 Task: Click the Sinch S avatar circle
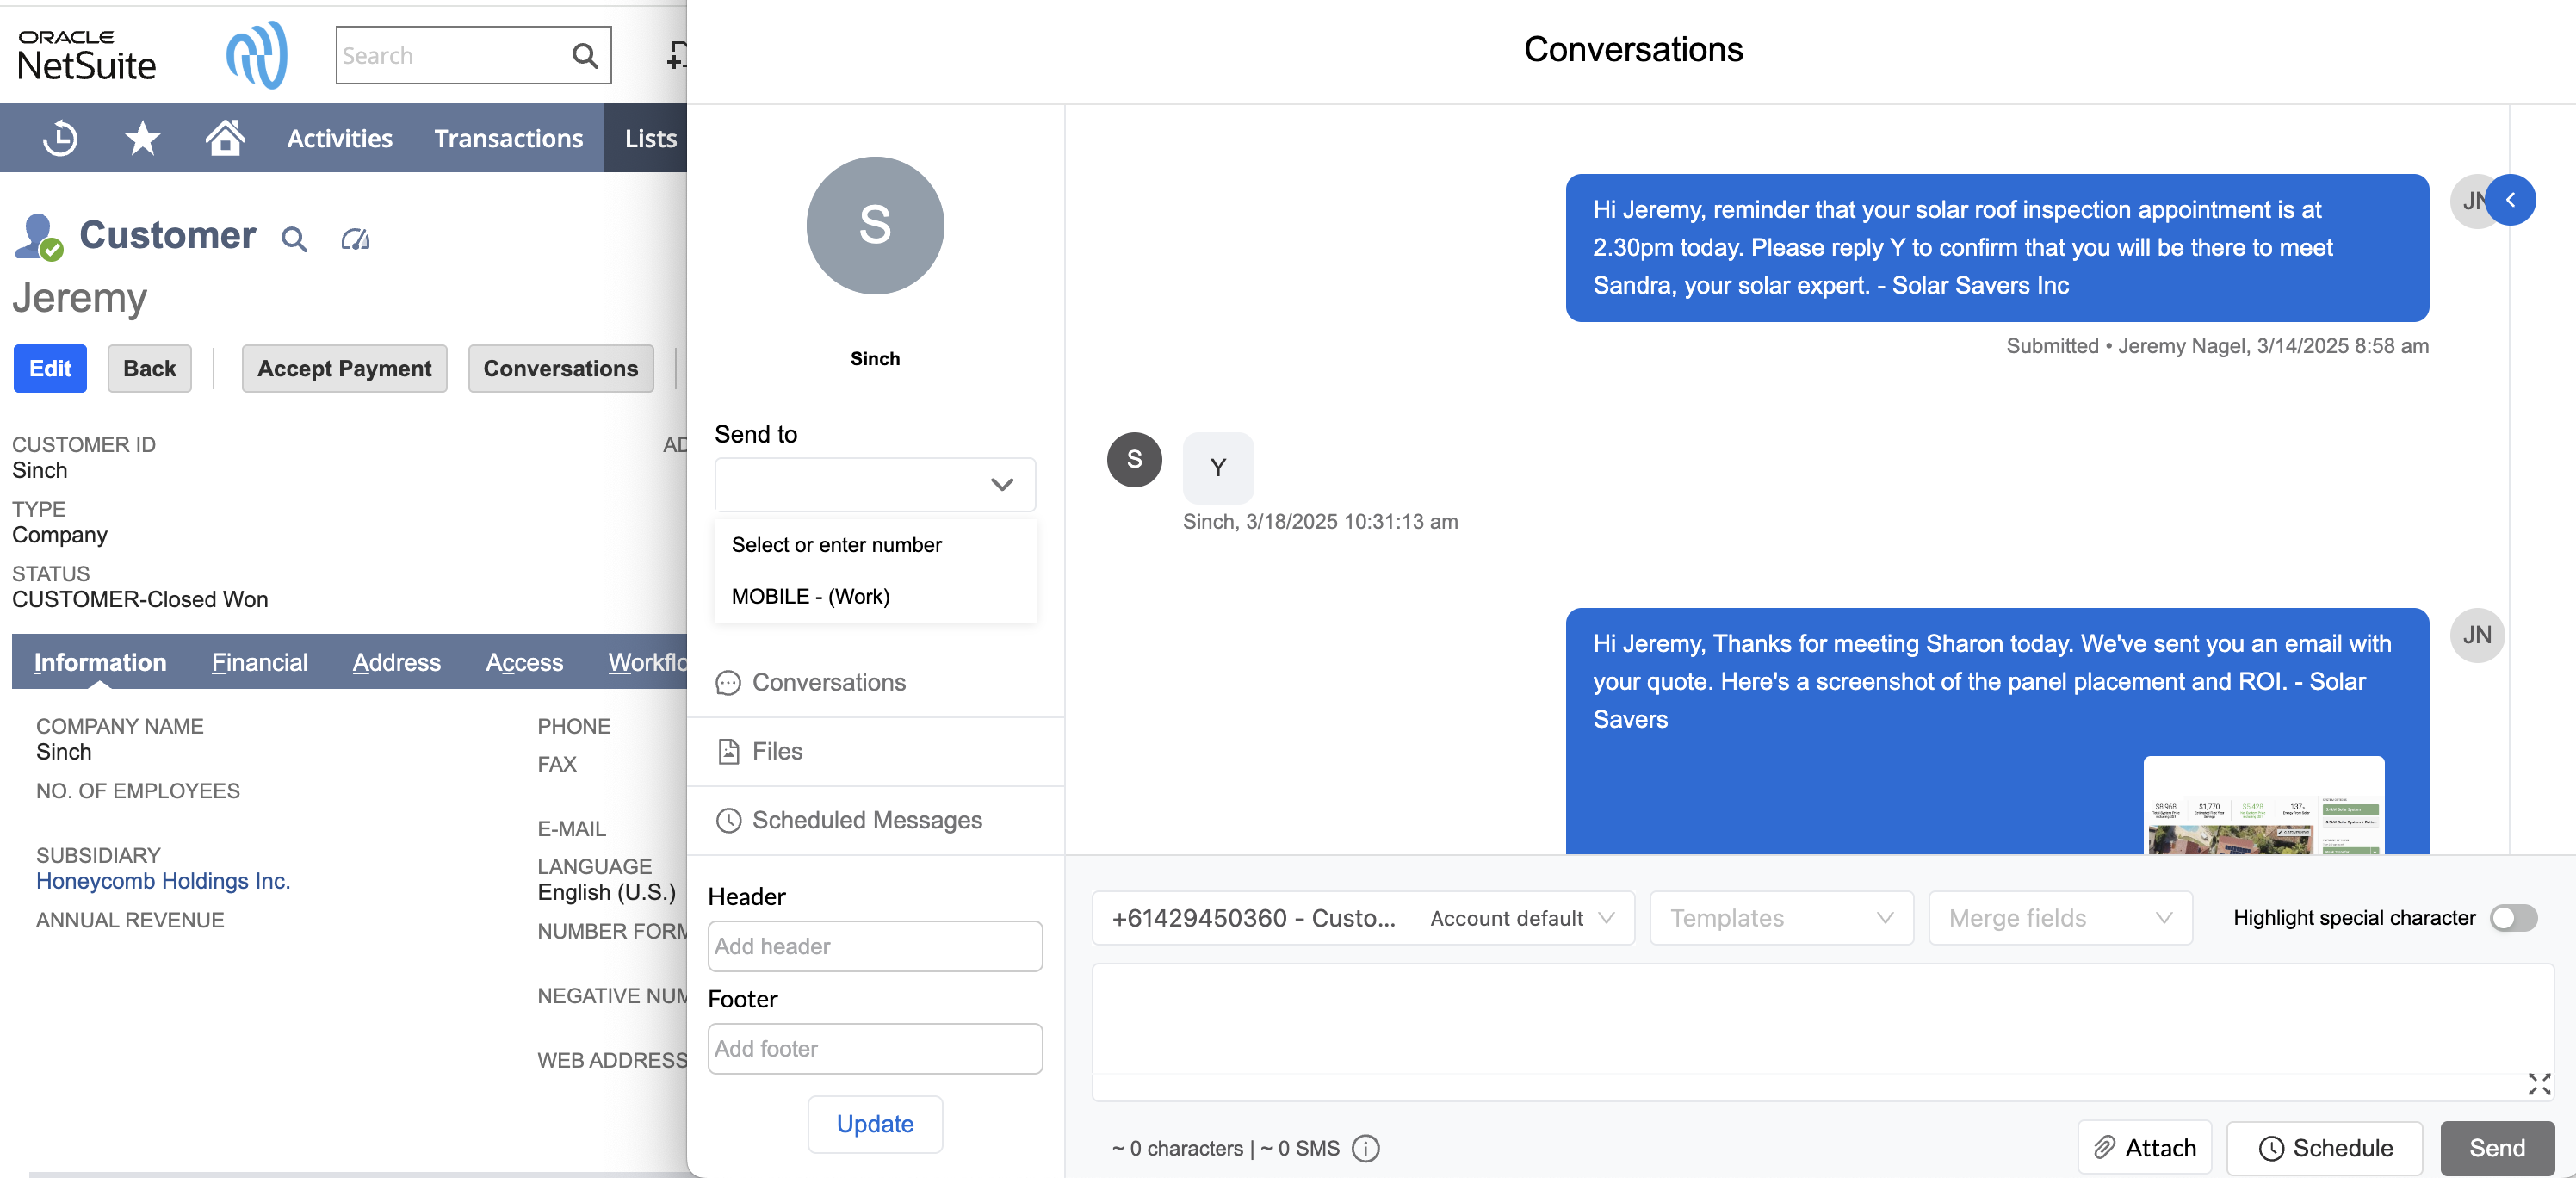tap(875, 225)
